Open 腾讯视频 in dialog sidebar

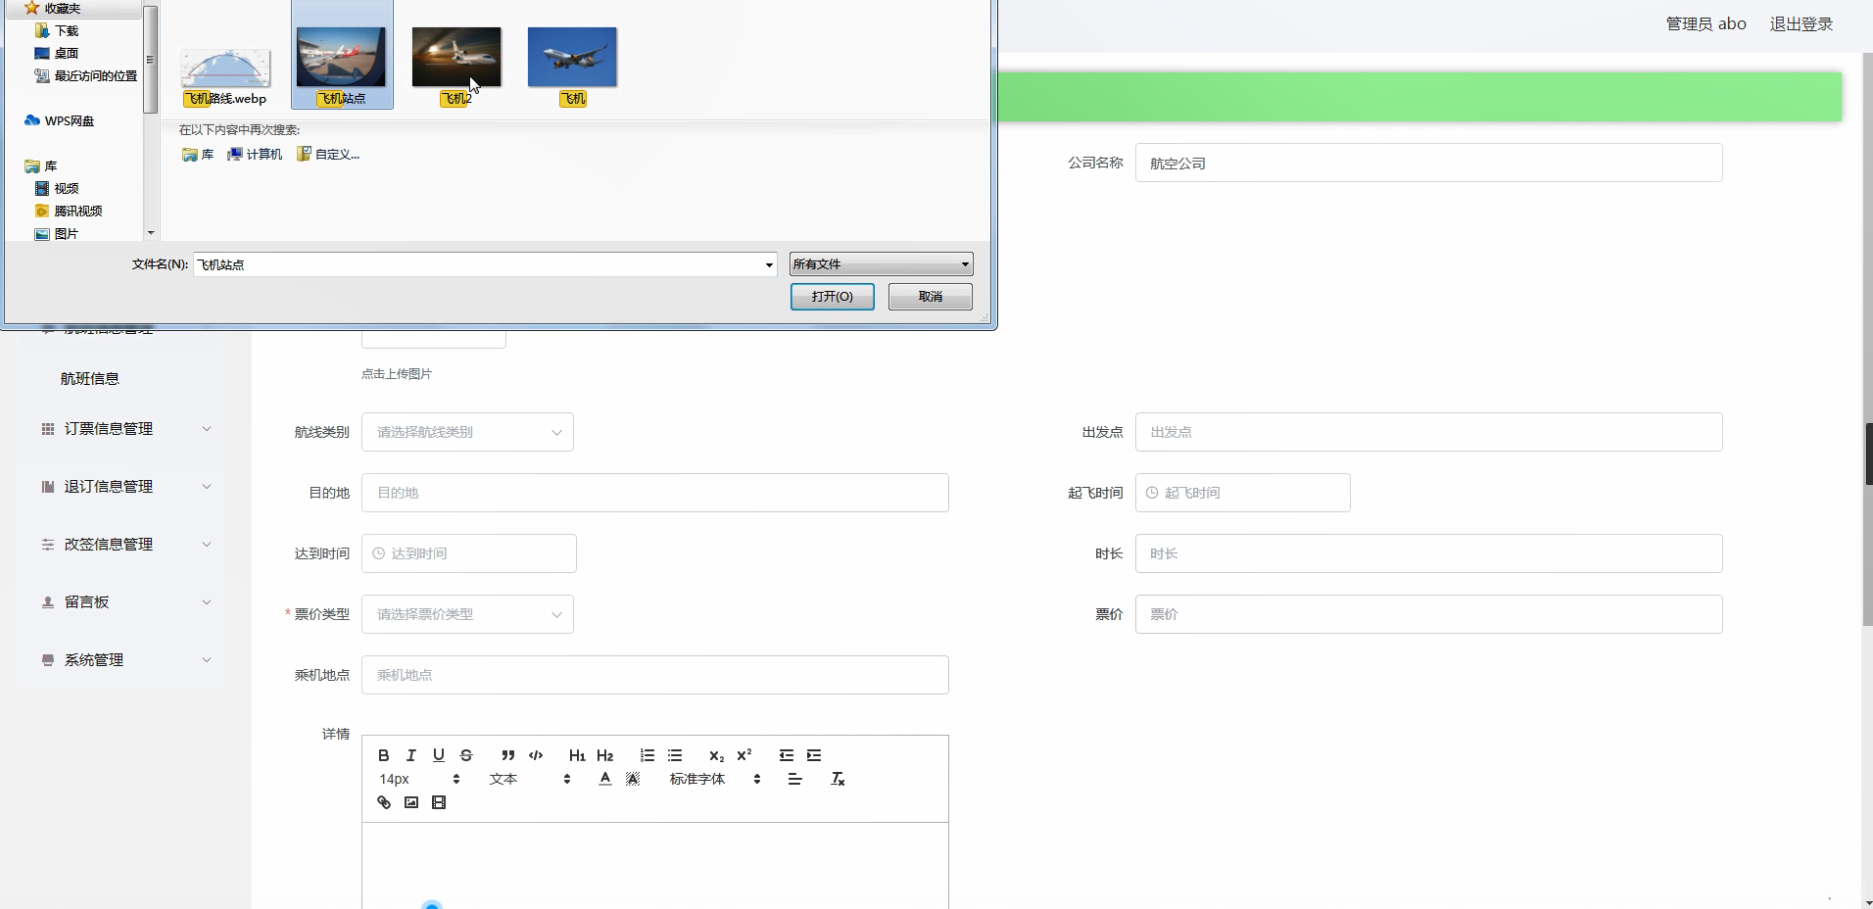click(69, 211)
